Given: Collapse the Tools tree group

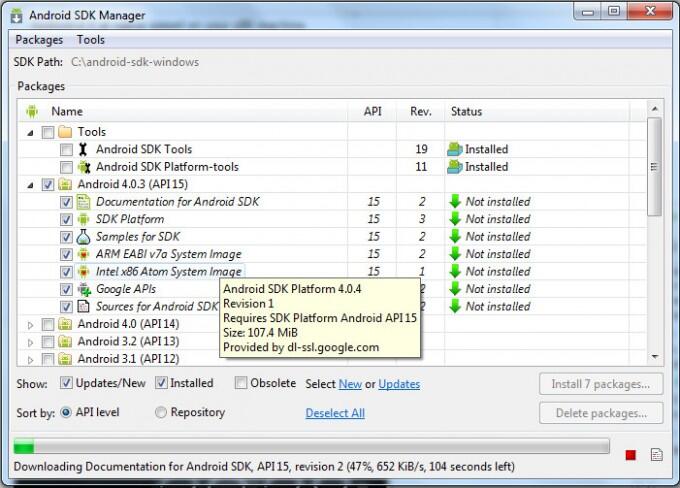Looking at the screenshot, I should click(30, 133).
